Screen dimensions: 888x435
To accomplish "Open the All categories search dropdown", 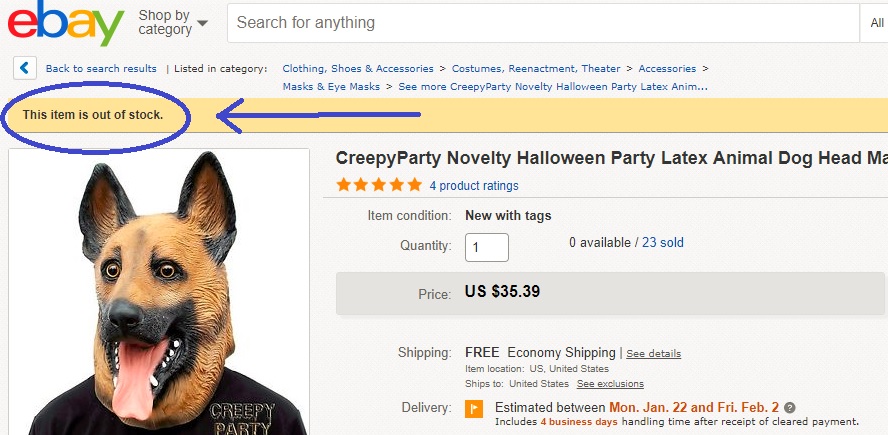I will pos(872,22).
